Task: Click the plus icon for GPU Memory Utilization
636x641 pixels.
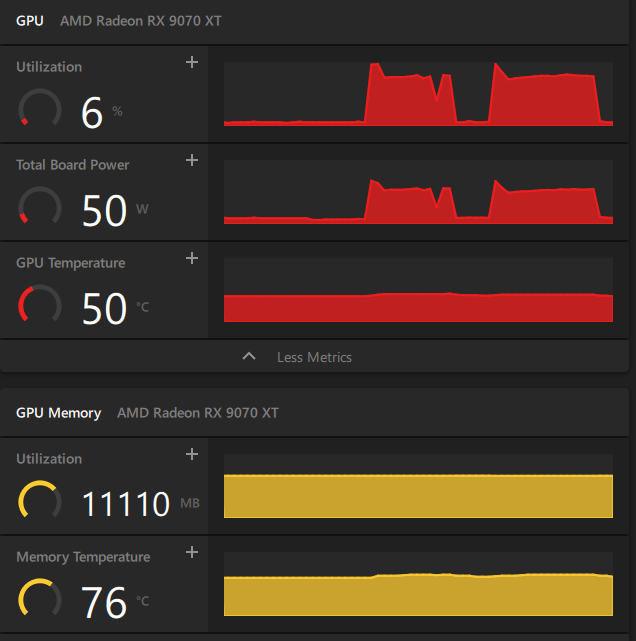Action: pyautogui.click(x=193, y=455)
